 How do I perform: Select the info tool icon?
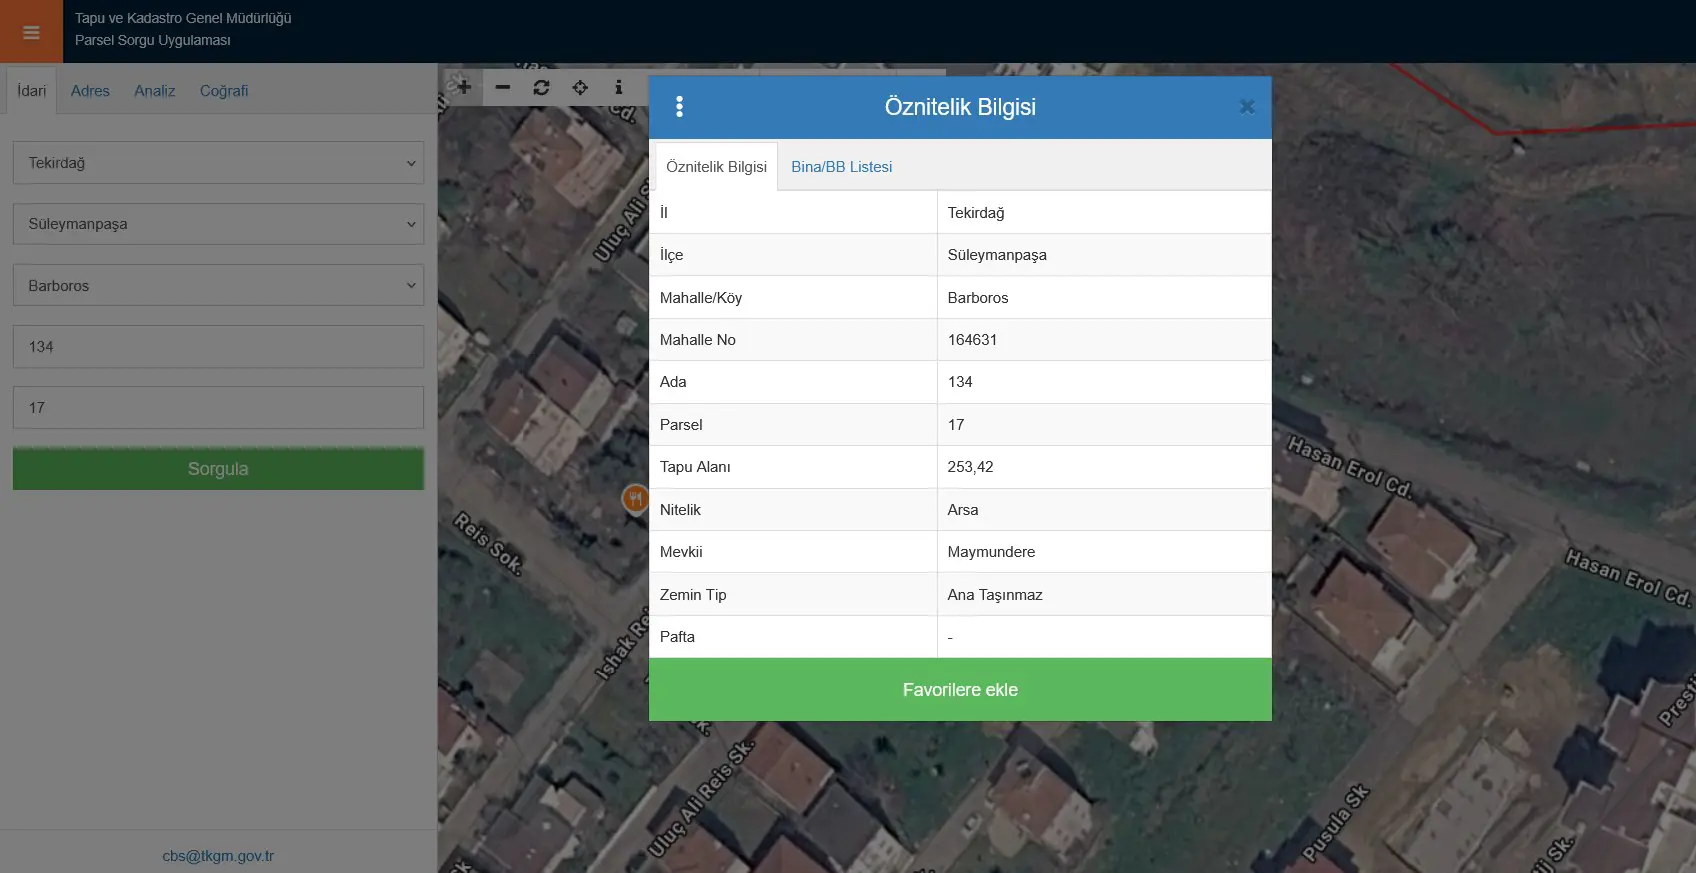619,87
